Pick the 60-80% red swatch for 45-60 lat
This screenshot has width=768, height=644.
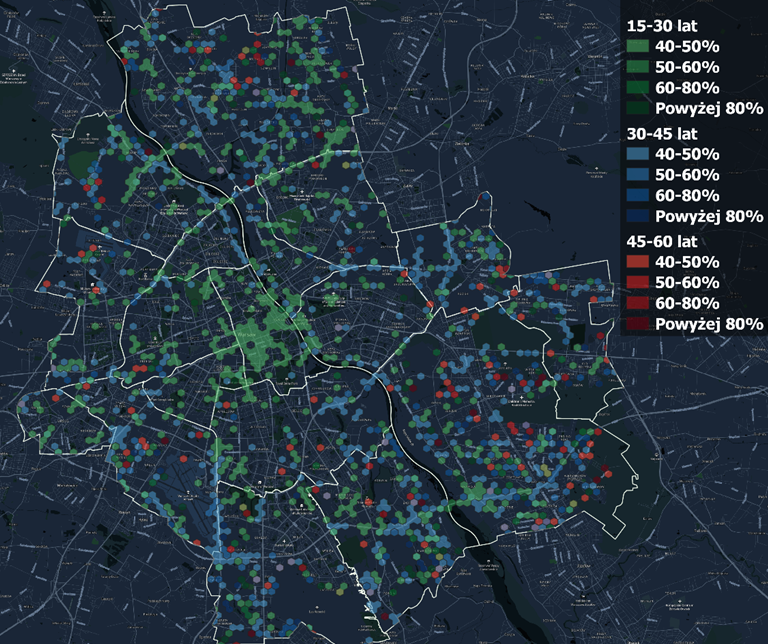click(x=636, y=303)
